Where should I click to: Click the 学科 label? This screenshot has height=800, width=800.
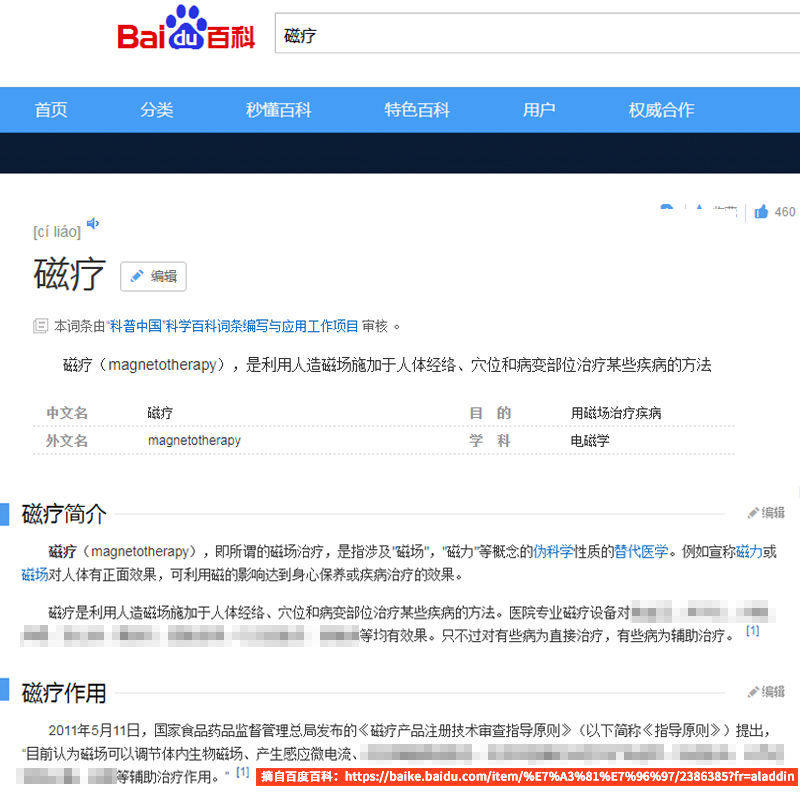(x=490, y=440)
